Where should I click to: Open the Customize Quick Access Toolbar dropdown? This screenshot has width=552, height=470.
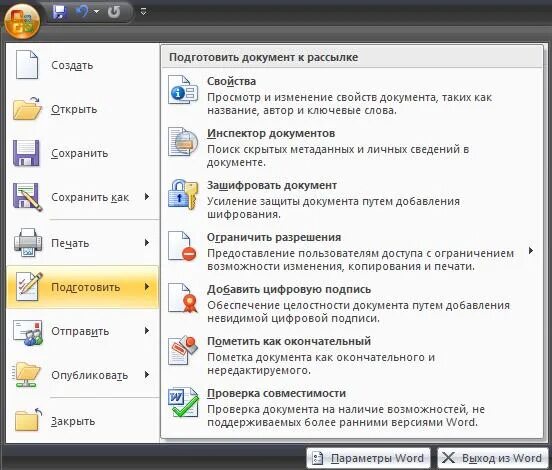tap(143, 12)
